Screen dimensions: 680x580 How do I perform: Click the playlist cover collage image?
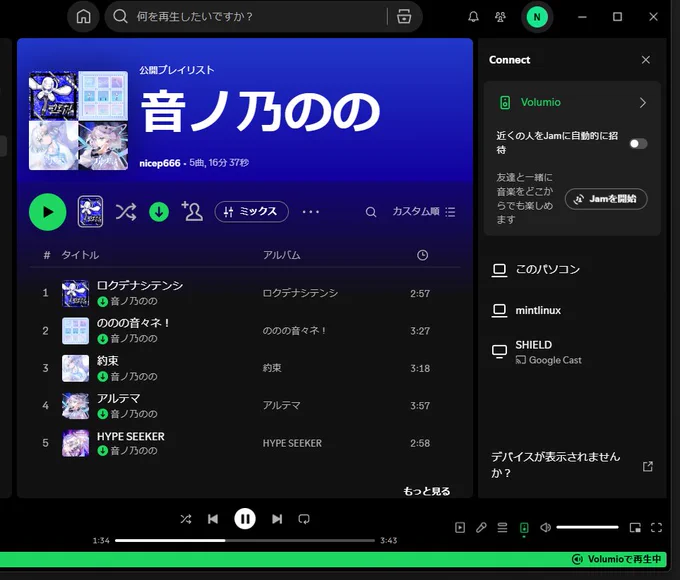point(78,120)
